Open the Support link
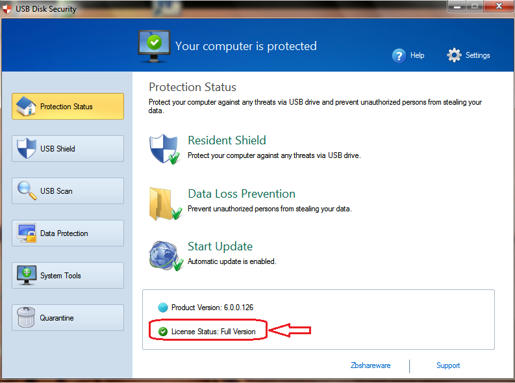Viewport: 515px width, 383px height. coord(448,365)
